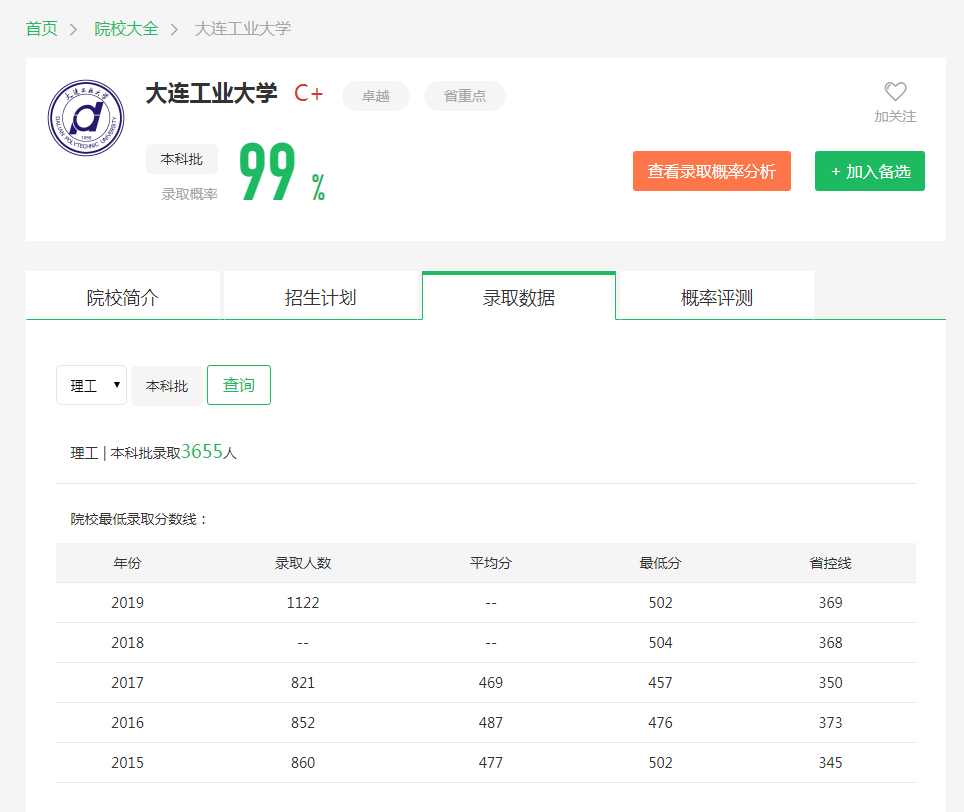964x812 pixels.
Task: Click the C+ rating label
Action: 308,93
